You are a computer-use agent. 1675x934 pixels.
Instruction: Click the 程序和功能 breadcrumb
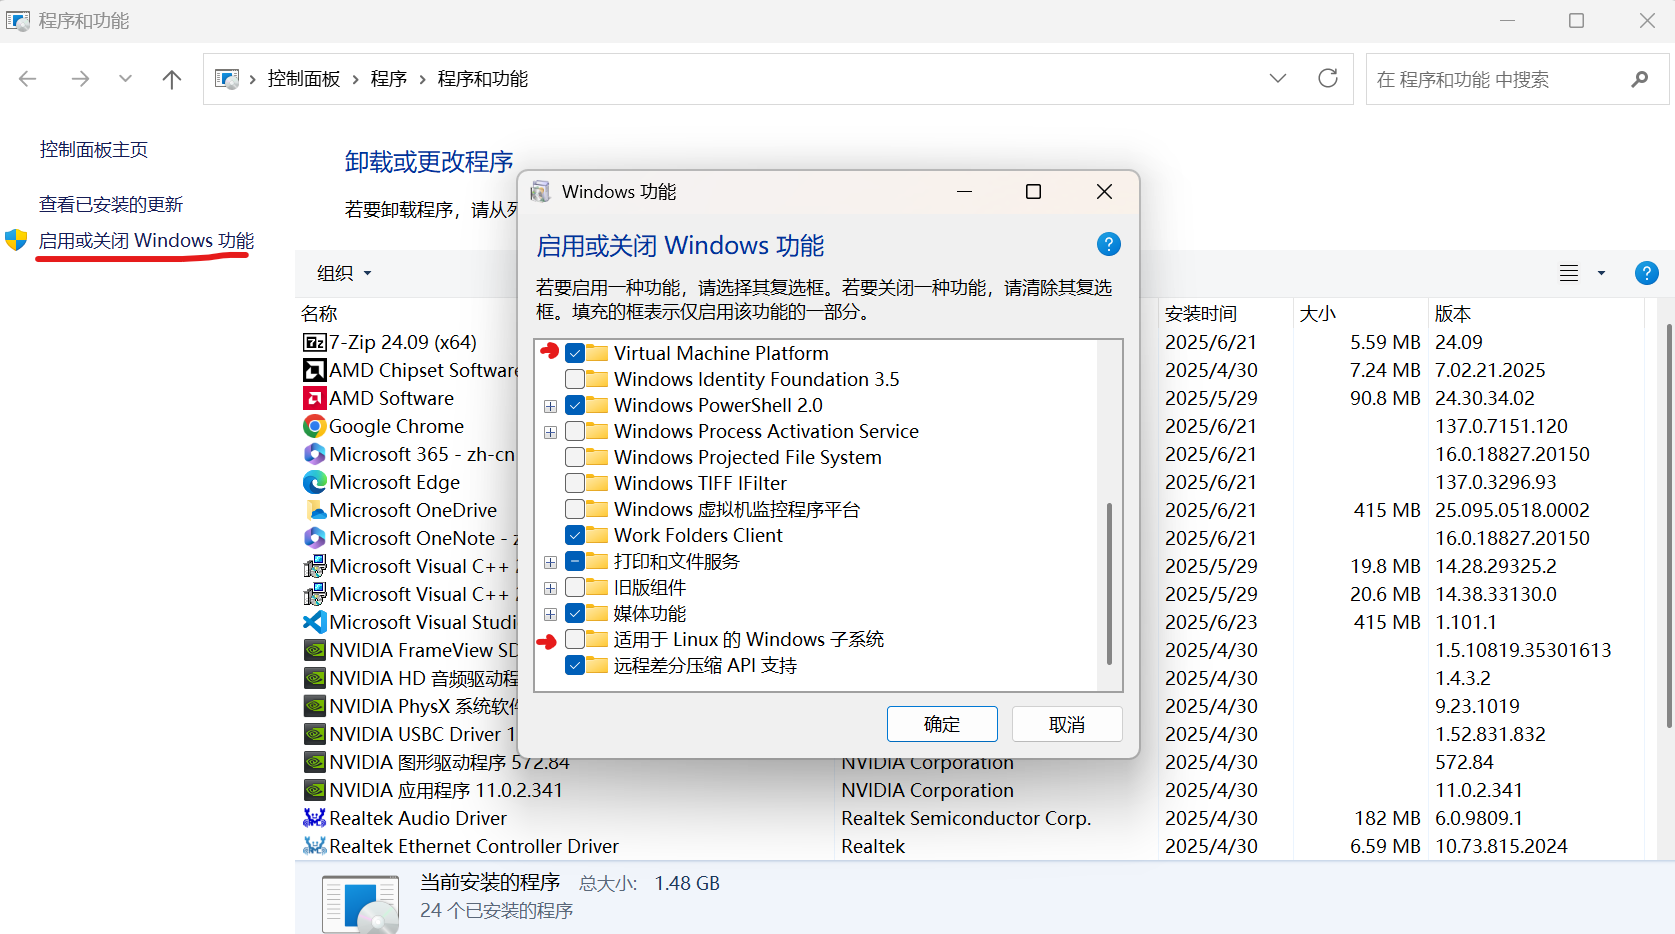[x=482, y=79]
